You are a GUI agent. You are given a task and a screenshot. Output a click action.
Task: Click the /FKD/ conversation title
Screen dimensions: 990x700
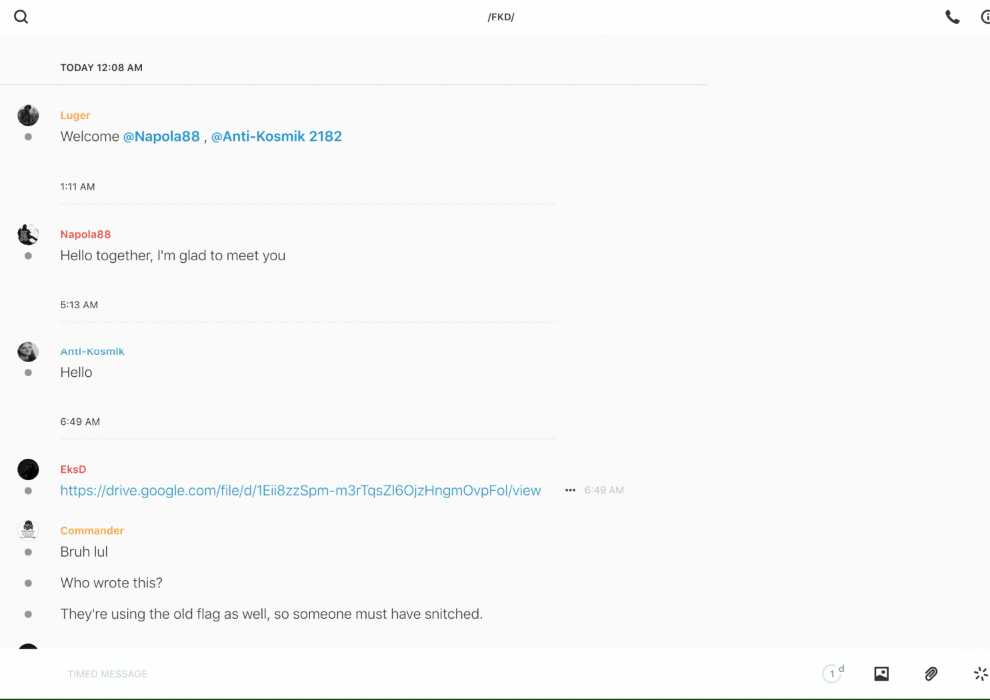coord(500,17)
